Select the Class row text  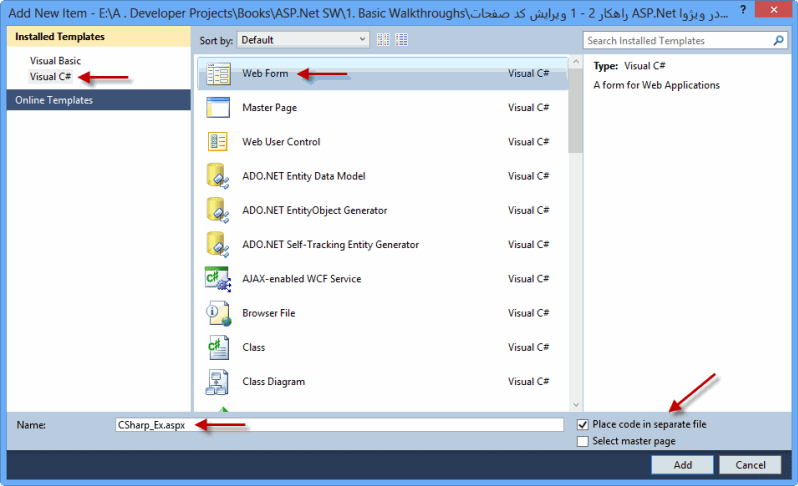coord(253,347)
